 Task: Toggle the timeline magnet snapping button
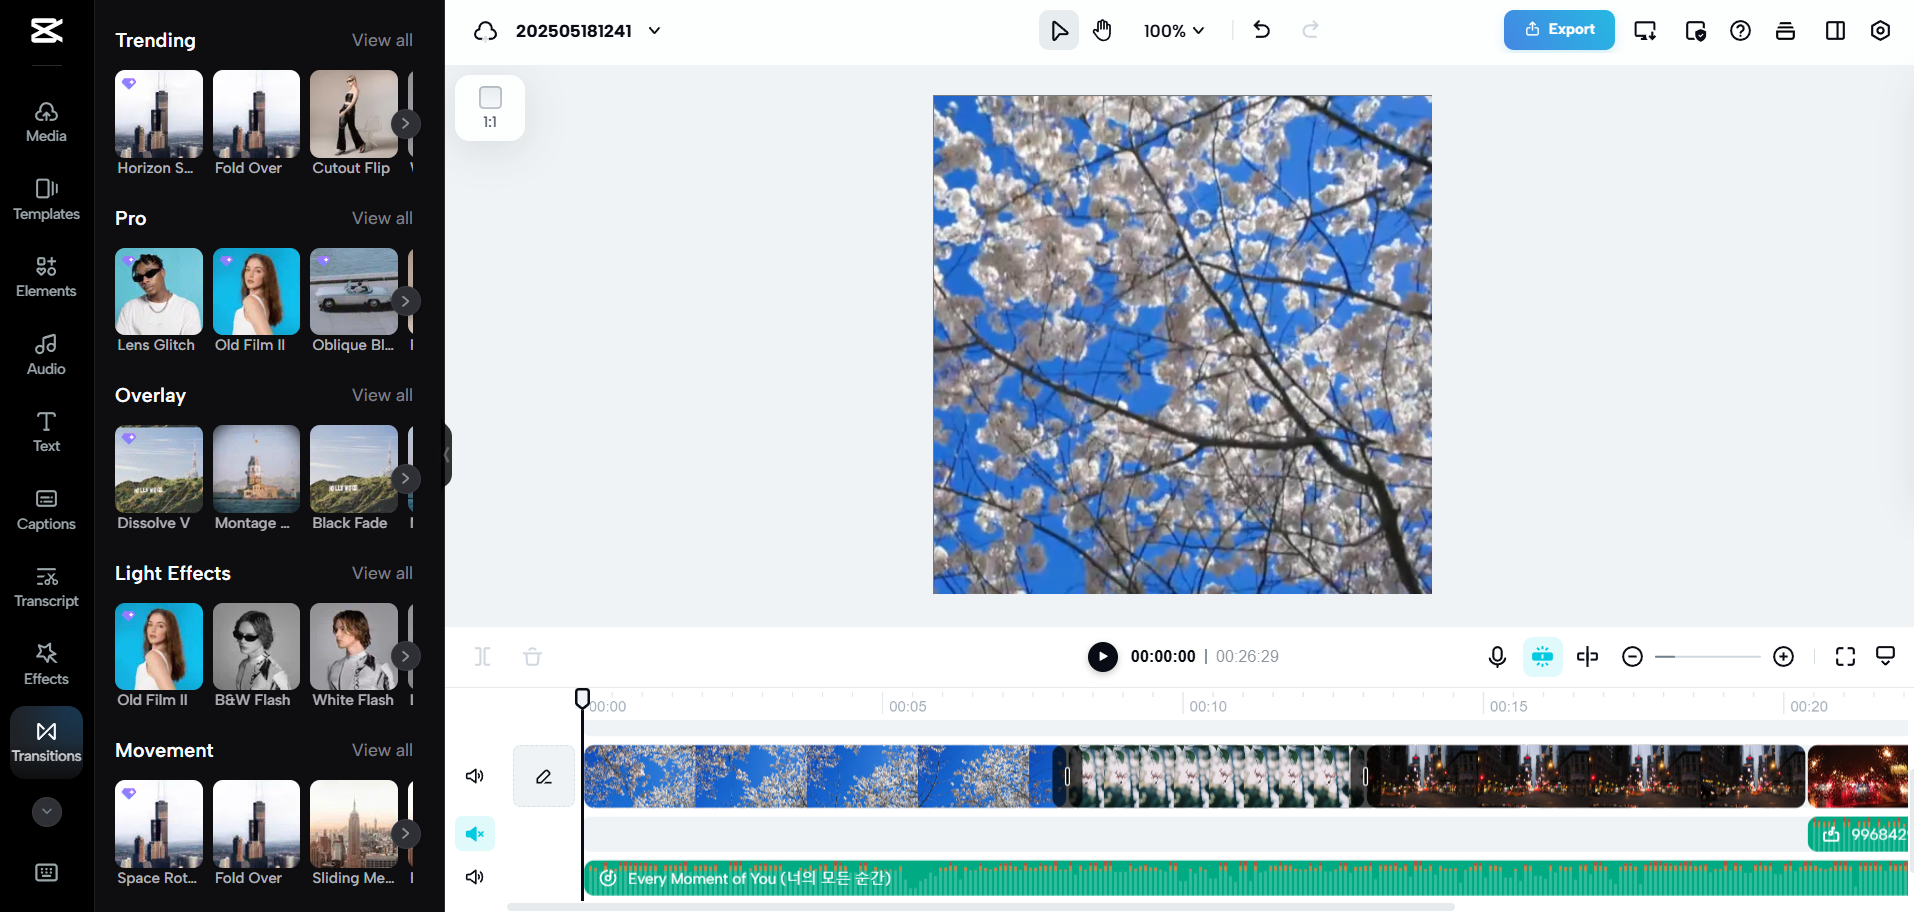click(1542, 656)
